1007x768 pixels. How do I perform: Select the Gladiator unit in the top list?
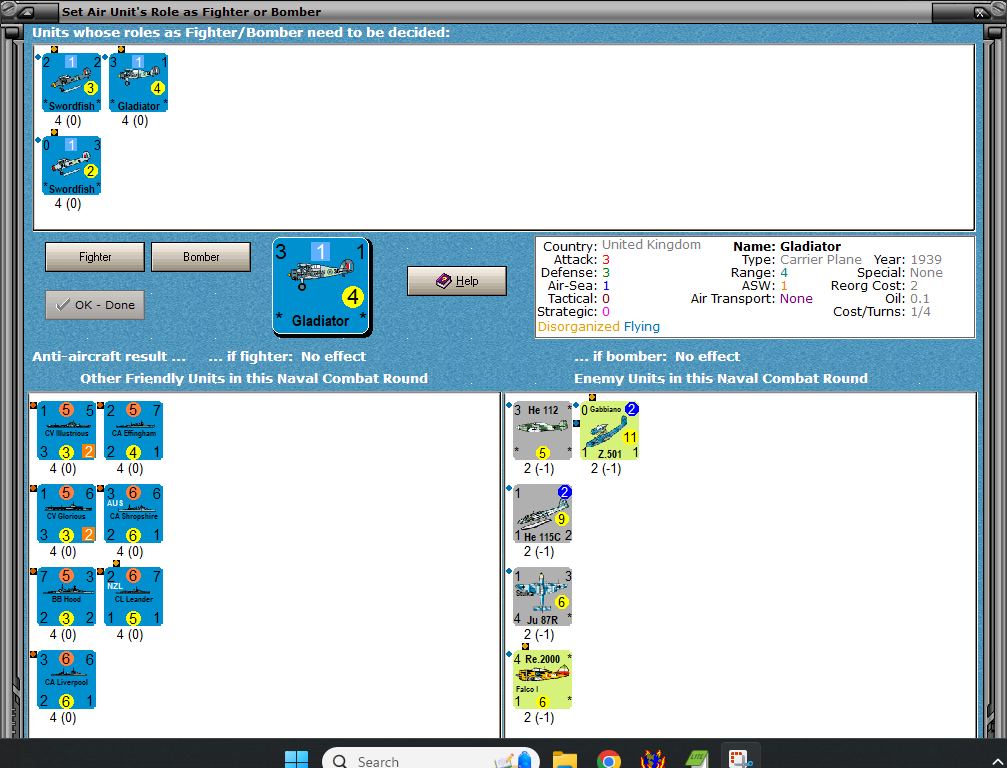click(x=138, y=82)
